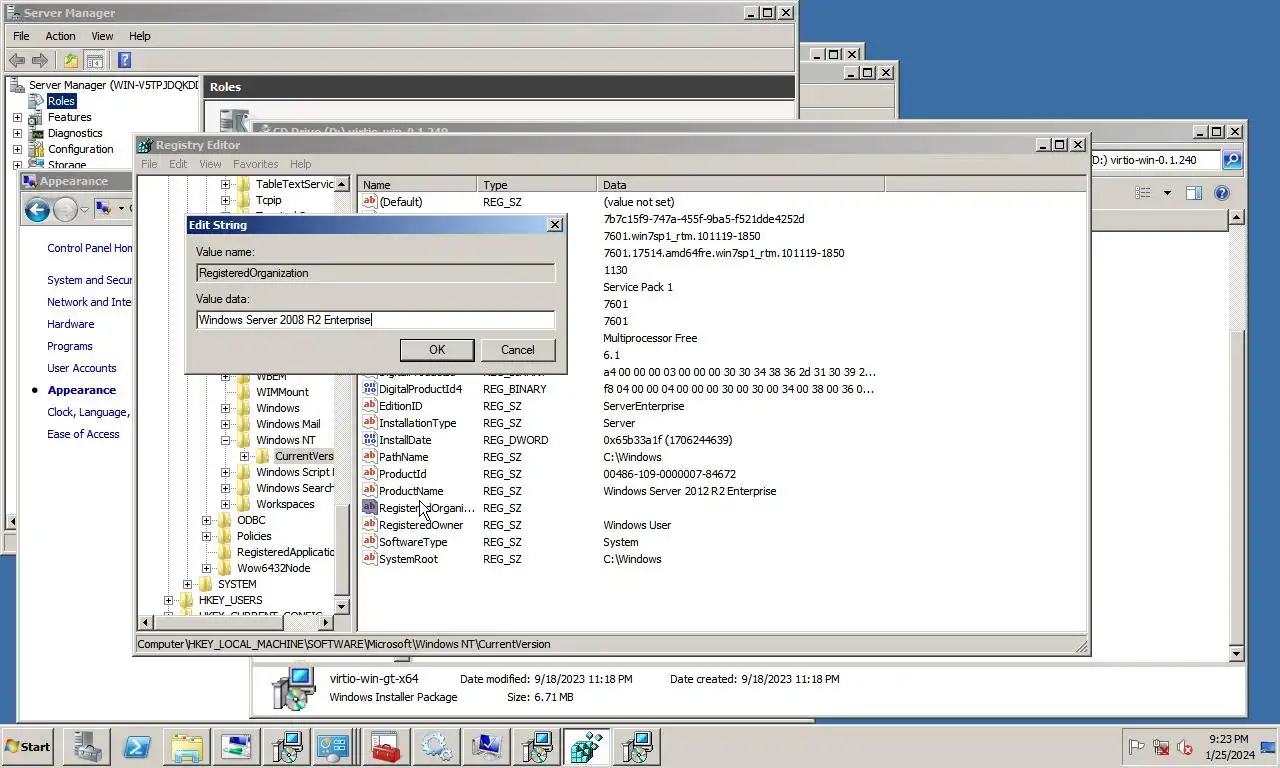Select the ProductName registry value
The width and height of the screenshot is (1280, 768).
410,491
